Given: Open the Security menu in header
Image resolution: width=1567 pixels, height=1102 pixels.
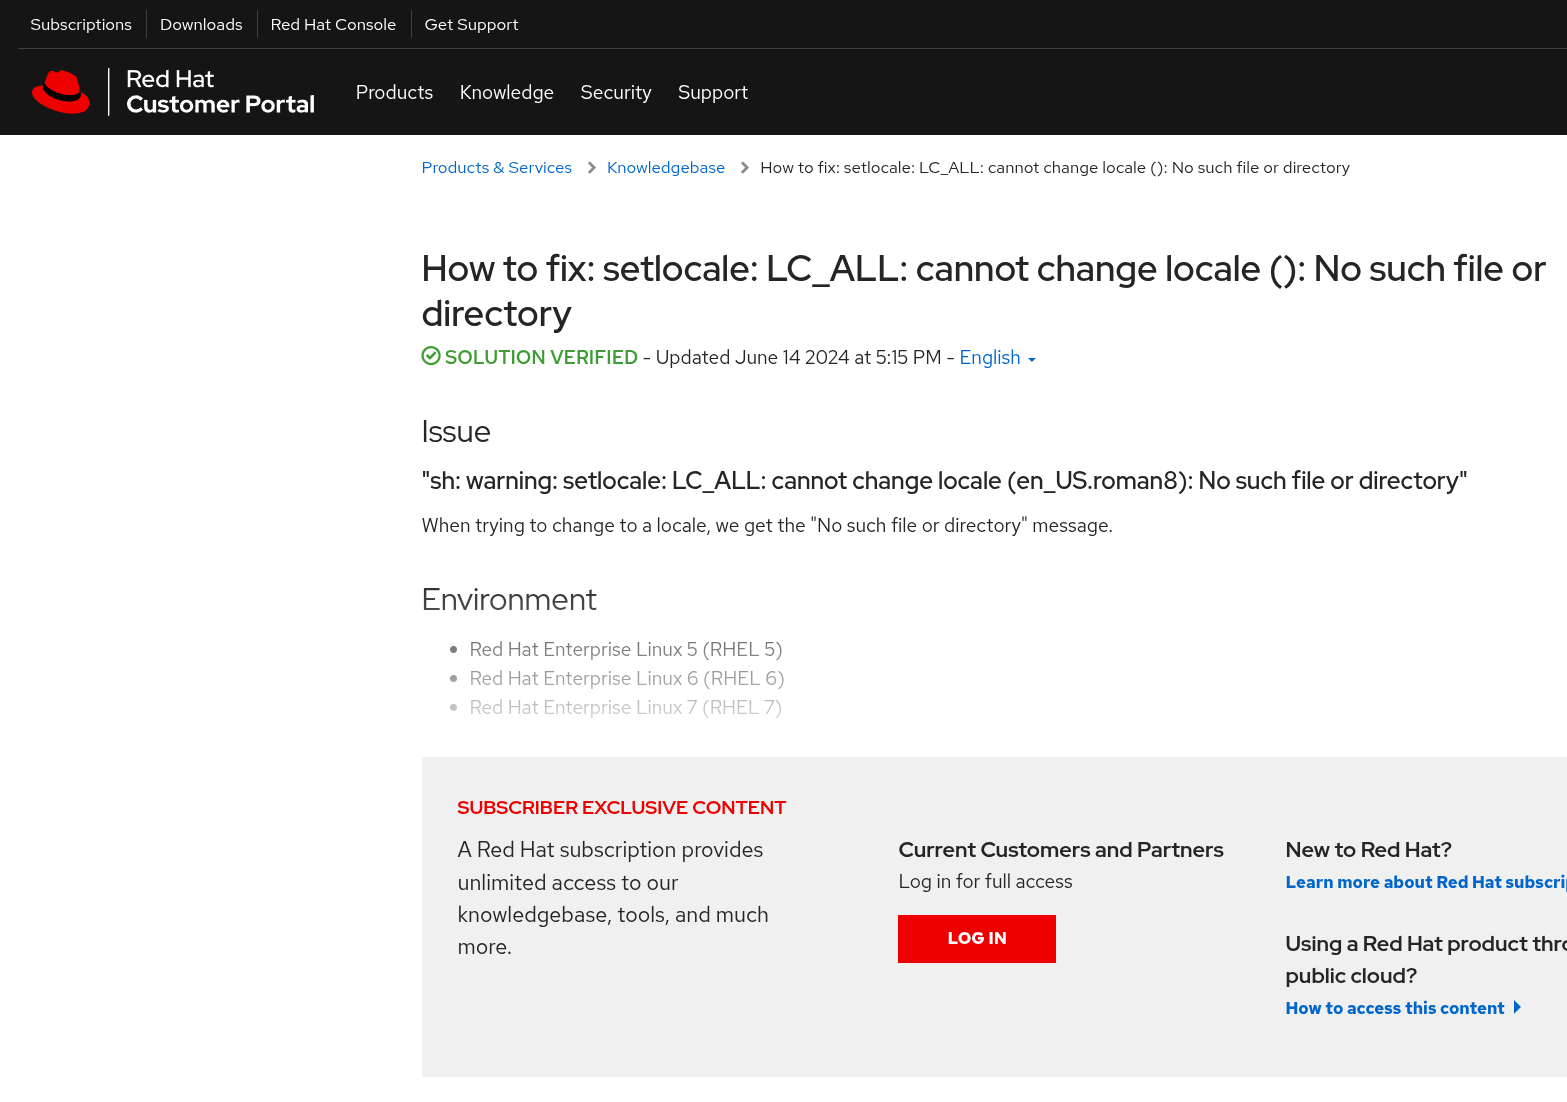Looking at the screenshot, I should click(x=615, y=92).
